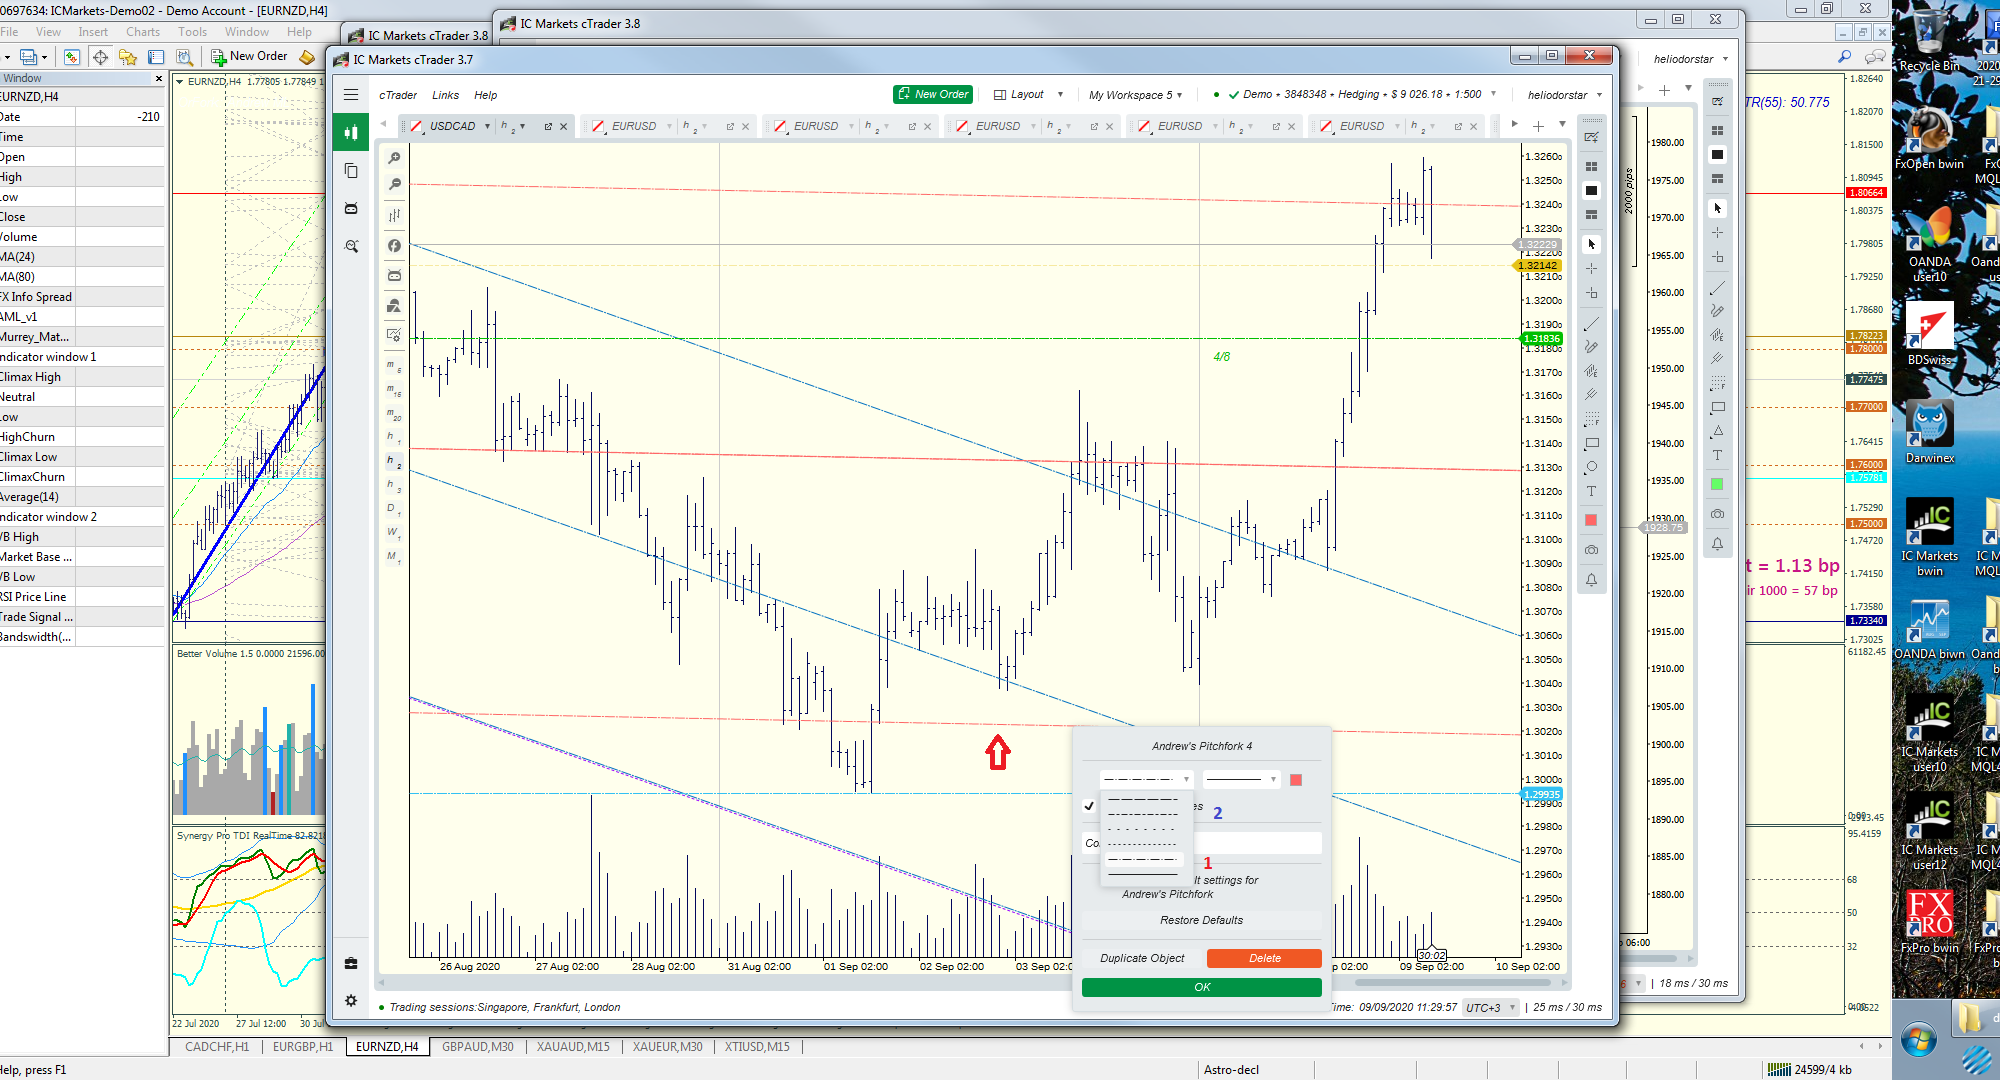Viewport: 2000px width, 1080px height.
Task: Open indicators function icon in chart toolbar
Action: 394,245
